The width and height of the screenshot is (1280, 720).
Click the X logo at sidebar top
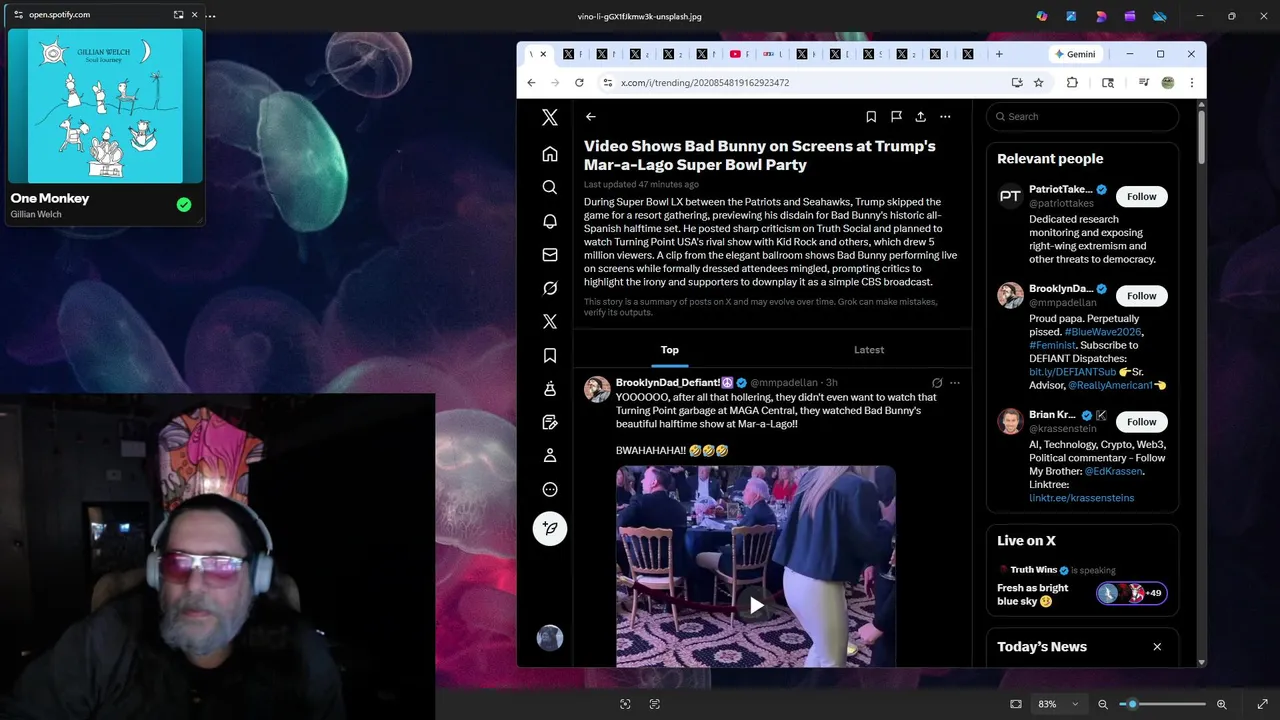[550, 117]
